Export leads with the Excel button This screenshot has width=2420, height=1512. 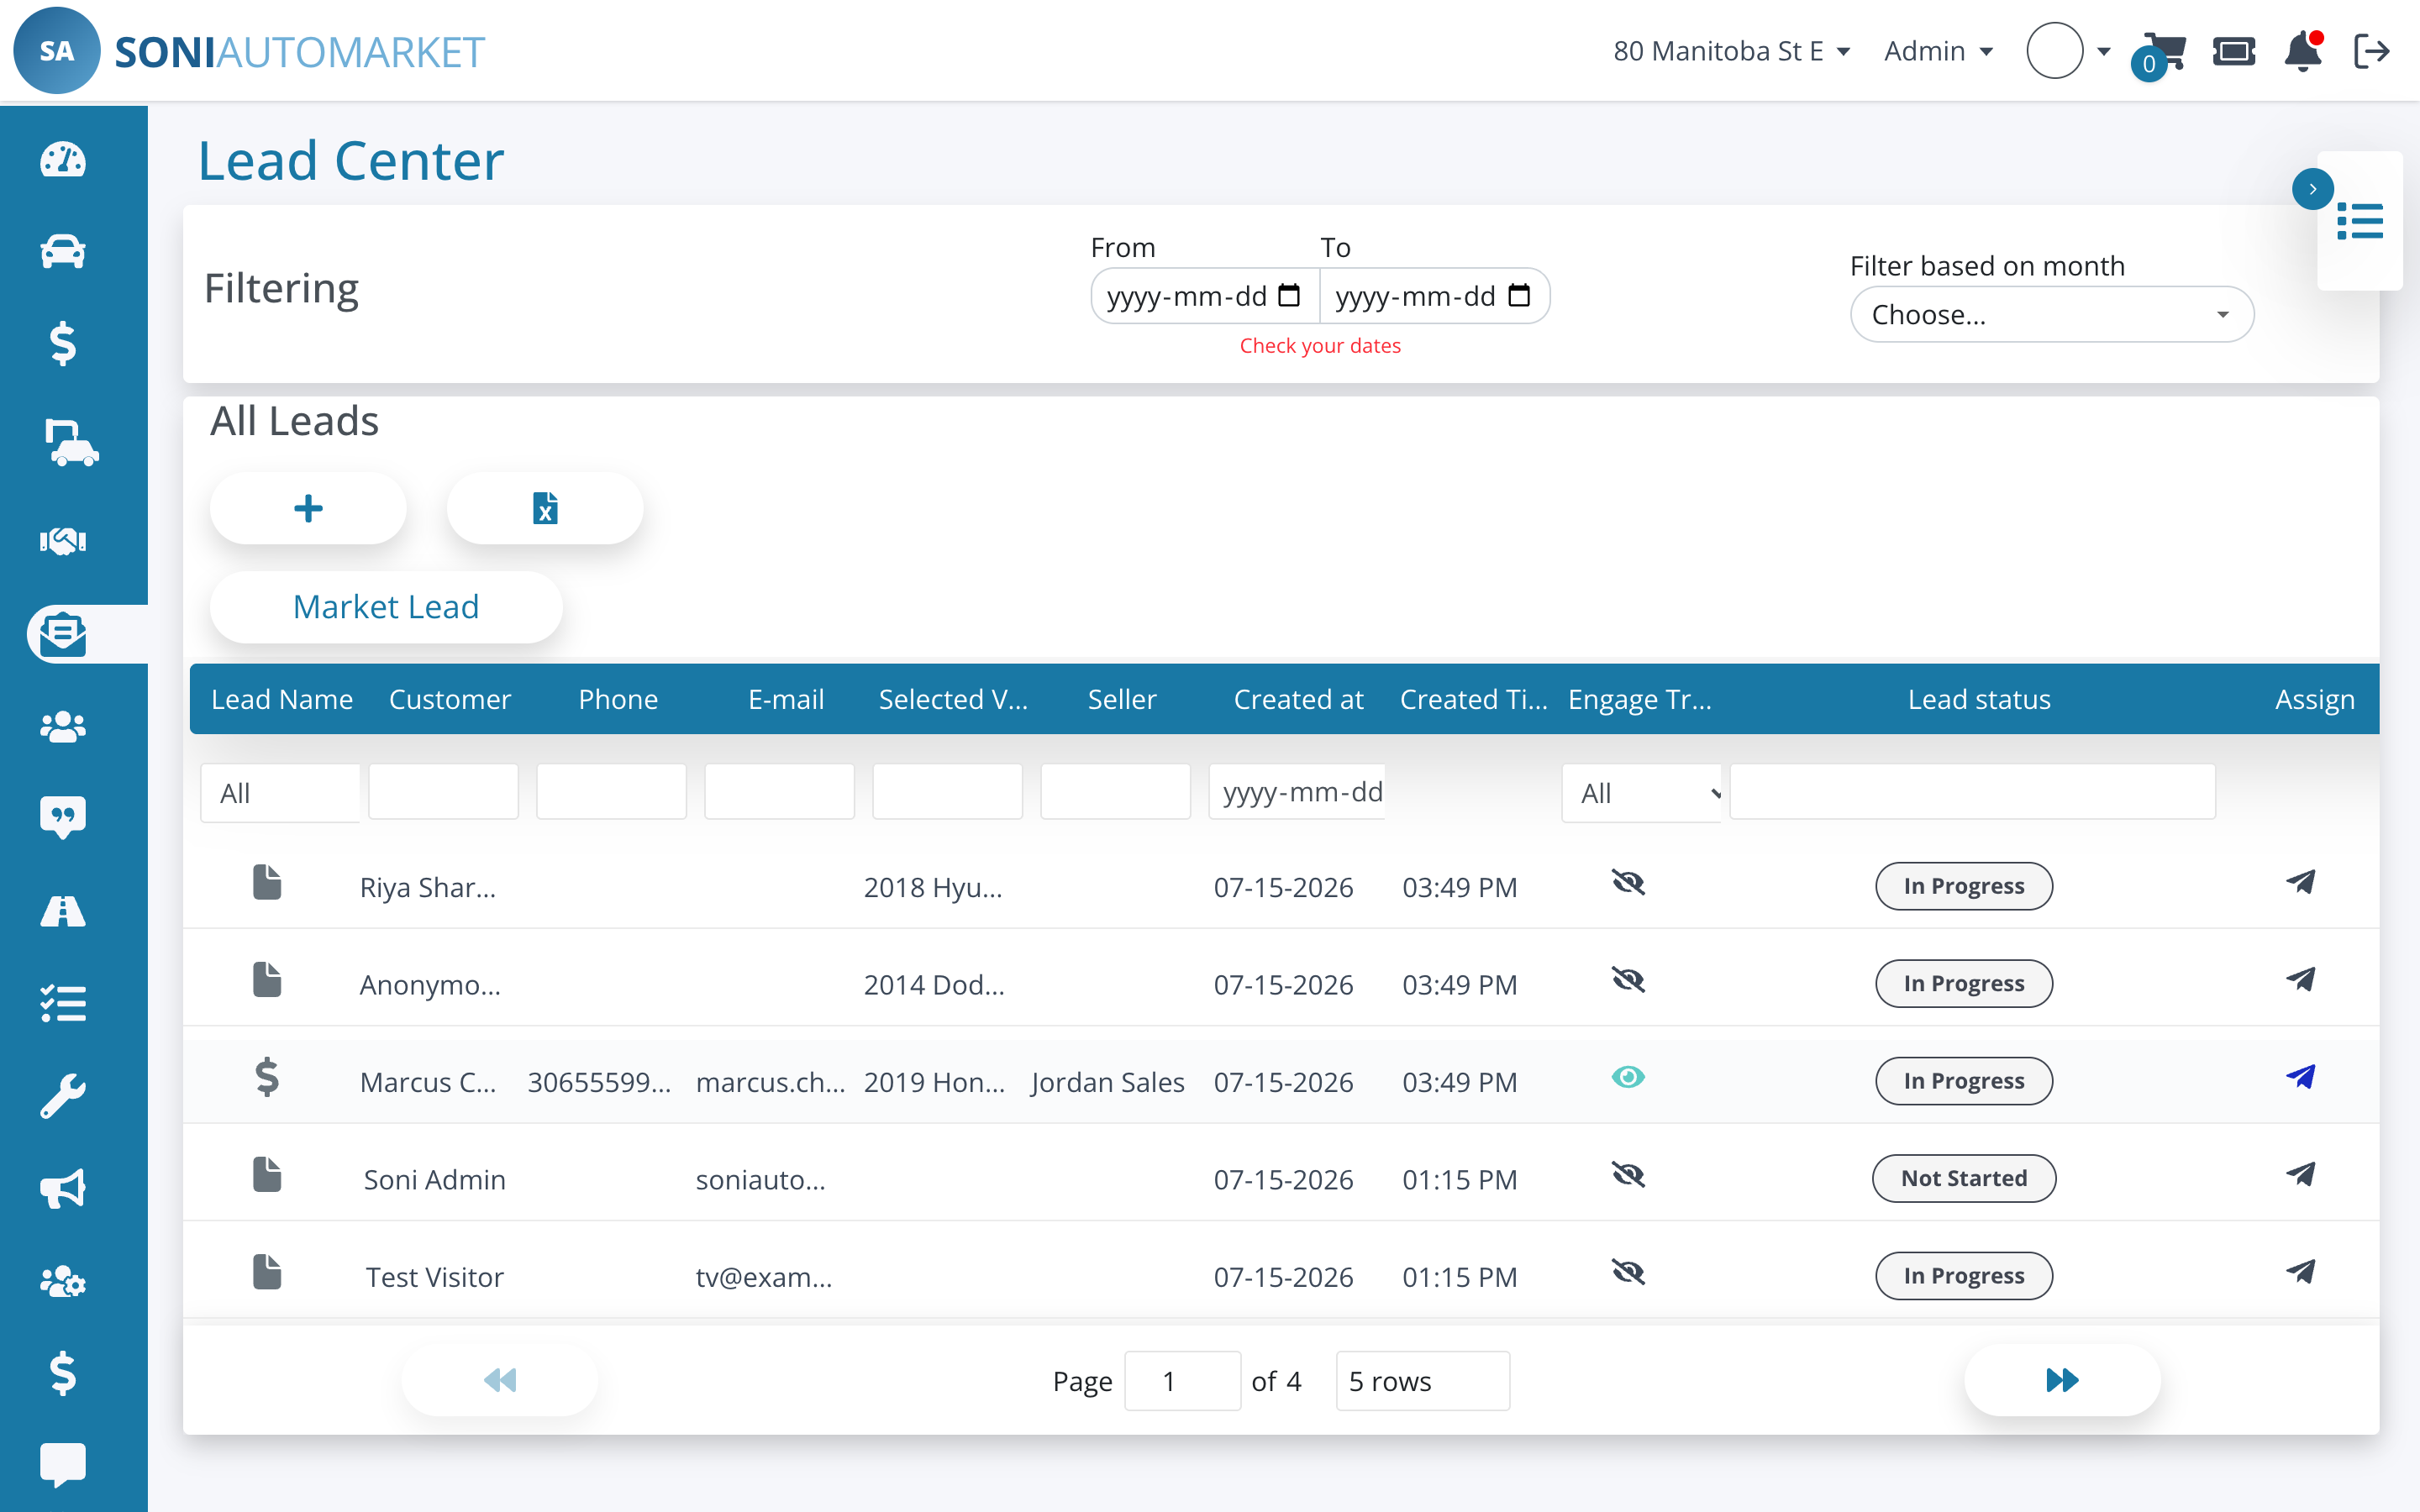pyautogui.click(x=544, y=509)
